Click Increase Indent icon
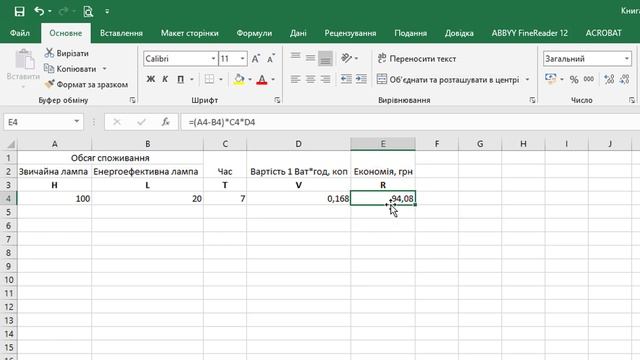 pyautogui.click(x=361, y=79)
